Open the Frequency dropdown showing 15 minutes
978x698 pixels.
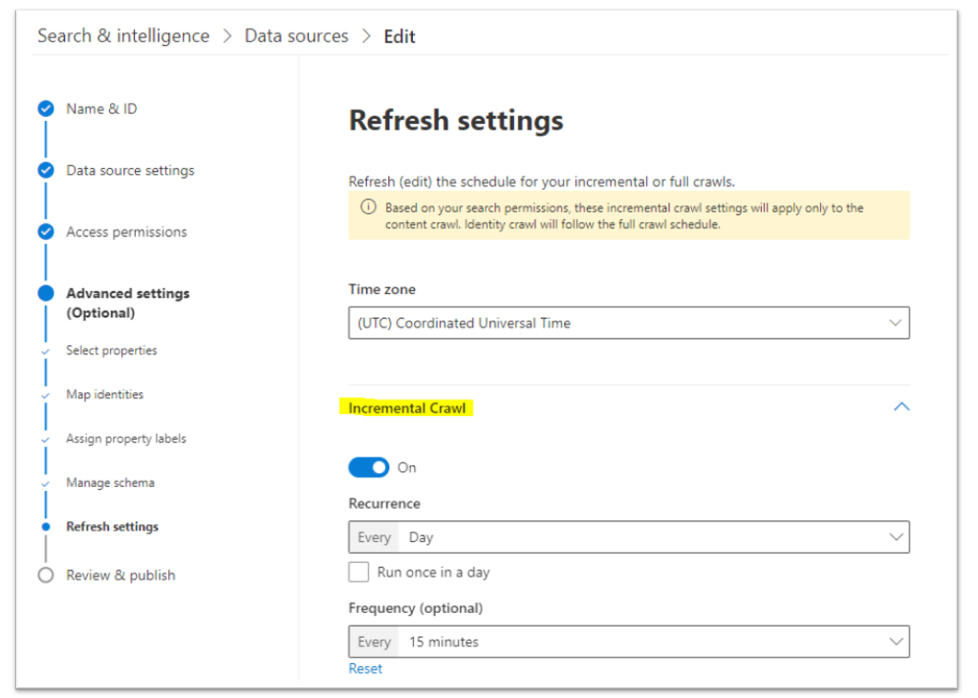coord(897,641)
